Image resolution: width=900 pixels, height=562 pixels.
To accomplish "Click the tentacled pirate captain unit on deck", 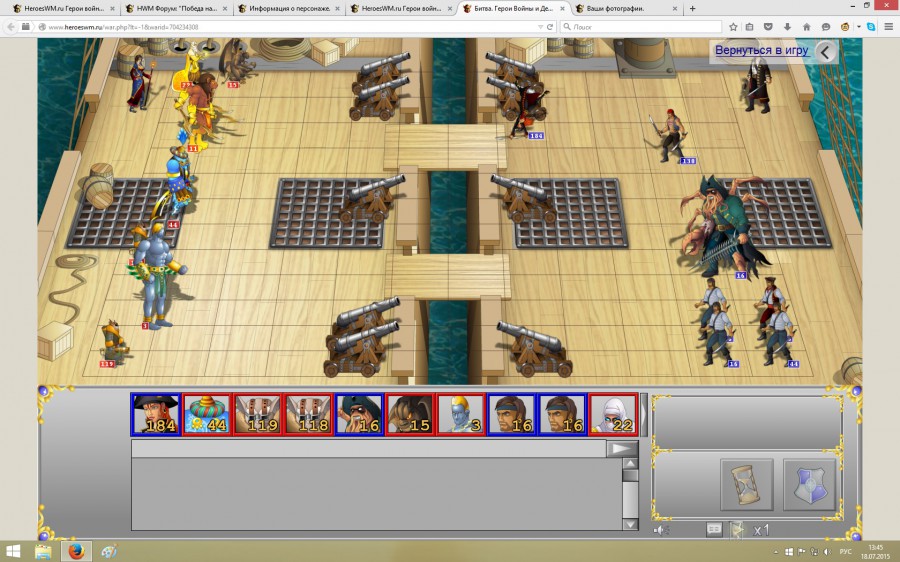I will [x=722, y=227].
